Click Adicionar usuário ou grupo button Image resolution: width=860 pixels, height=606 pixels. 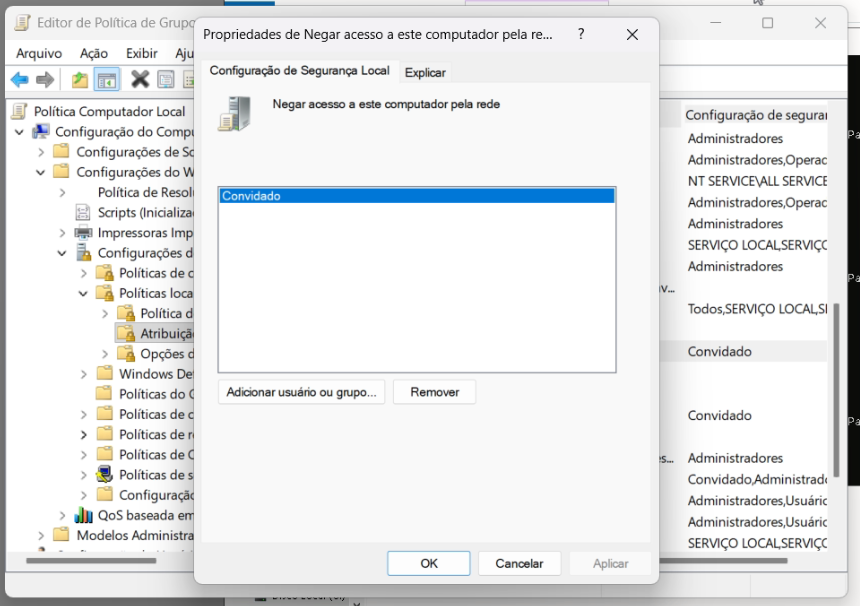click(301, 392)
